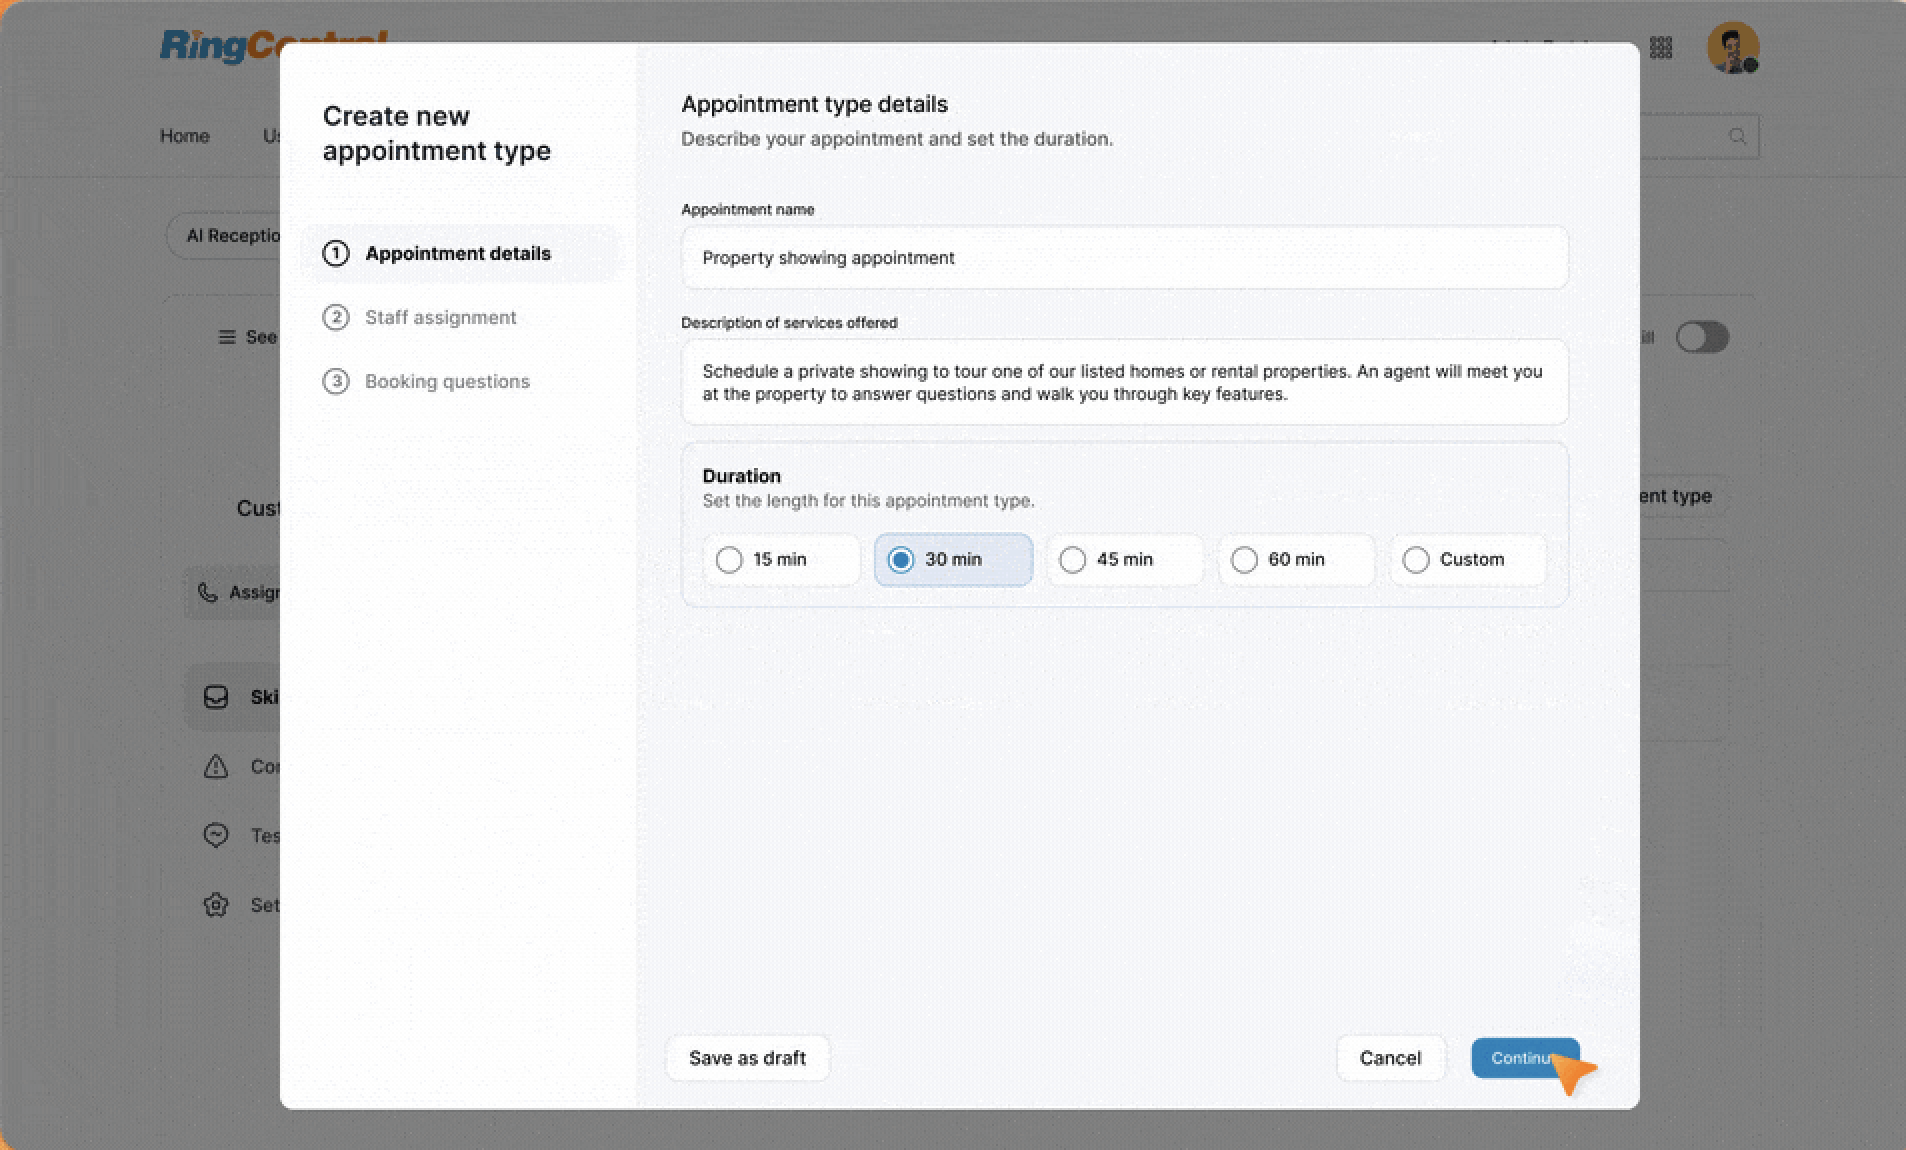1906x1150 pixels.
Task: Save the appointment as draft
Action: coord(747,1058)
